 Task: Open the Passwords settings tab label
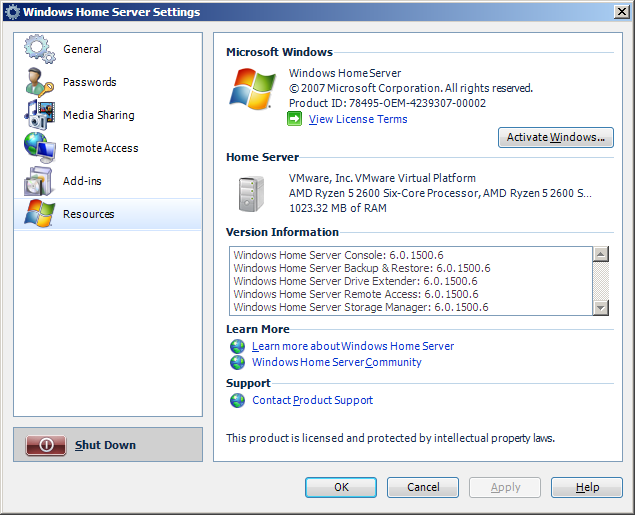(x=89, y=82)
